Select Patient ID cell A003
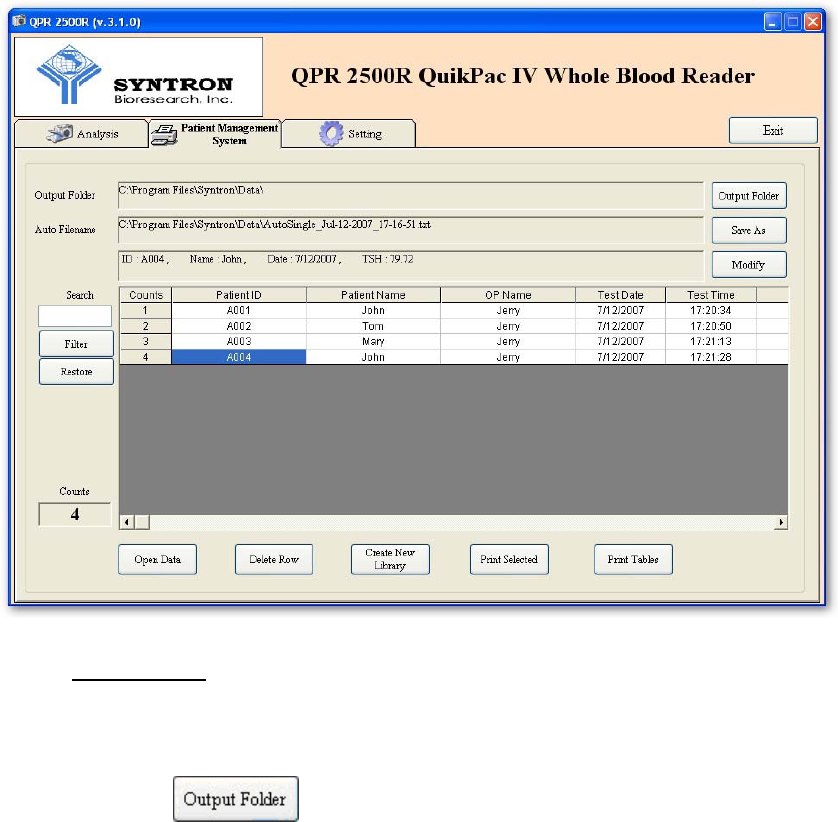 (239, 342)
